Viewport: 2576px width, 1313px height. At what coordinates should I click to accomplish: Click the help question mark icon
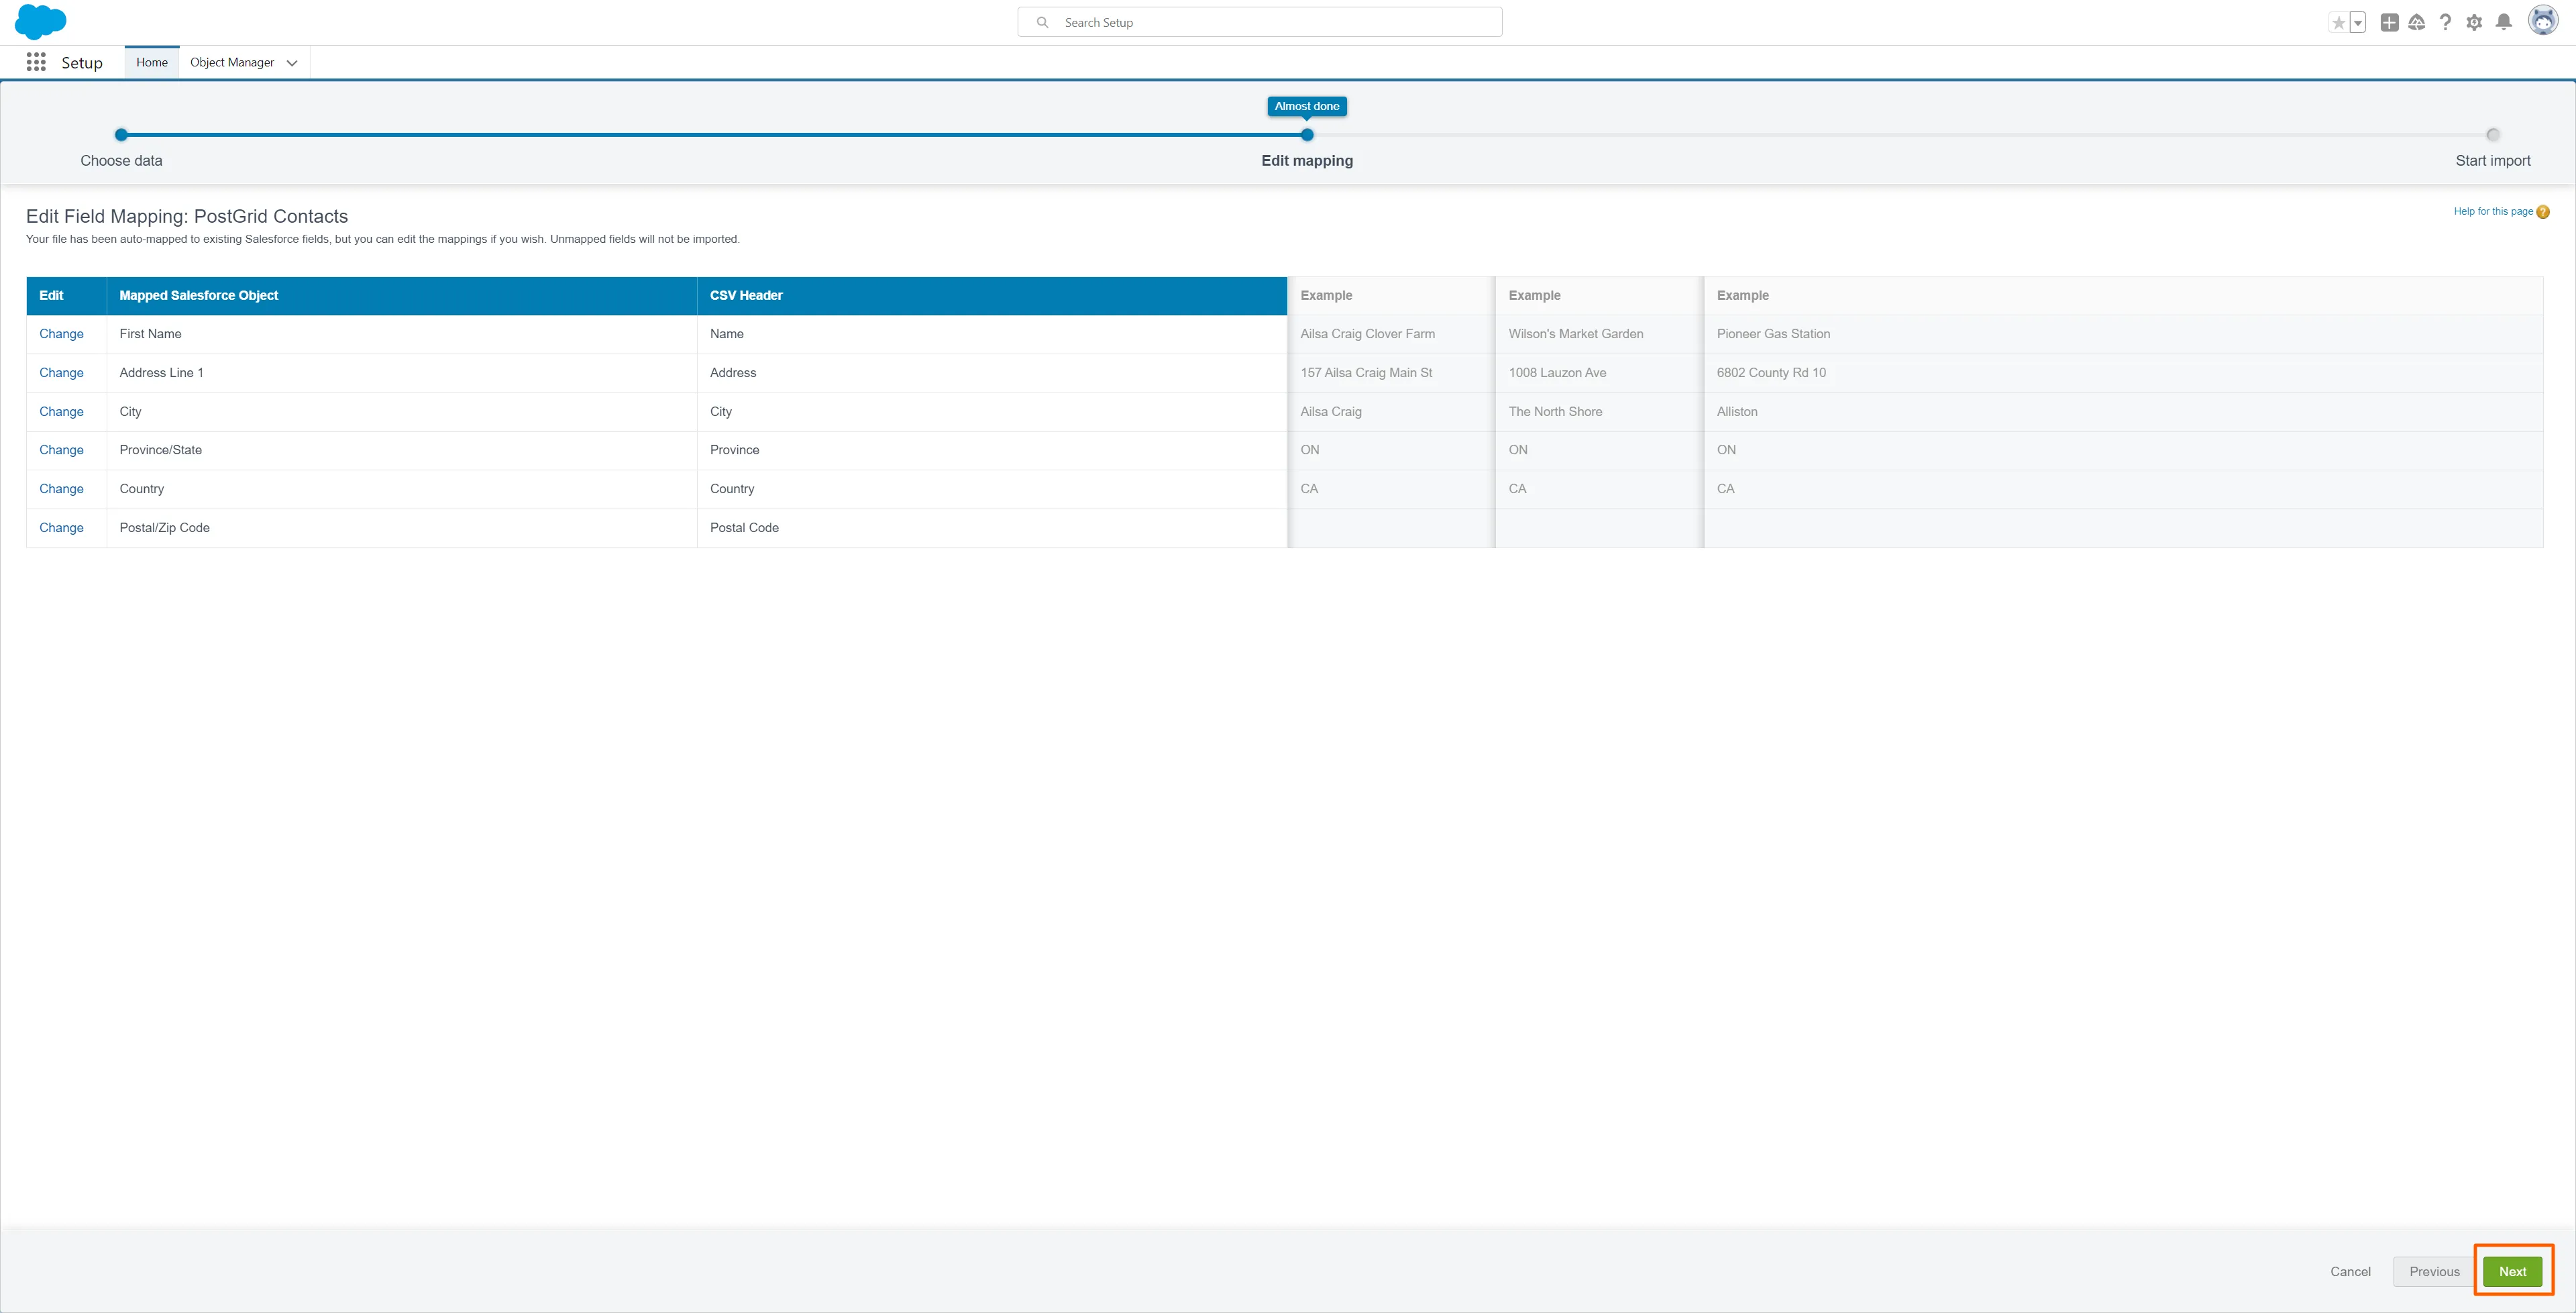click(2445, 23)
